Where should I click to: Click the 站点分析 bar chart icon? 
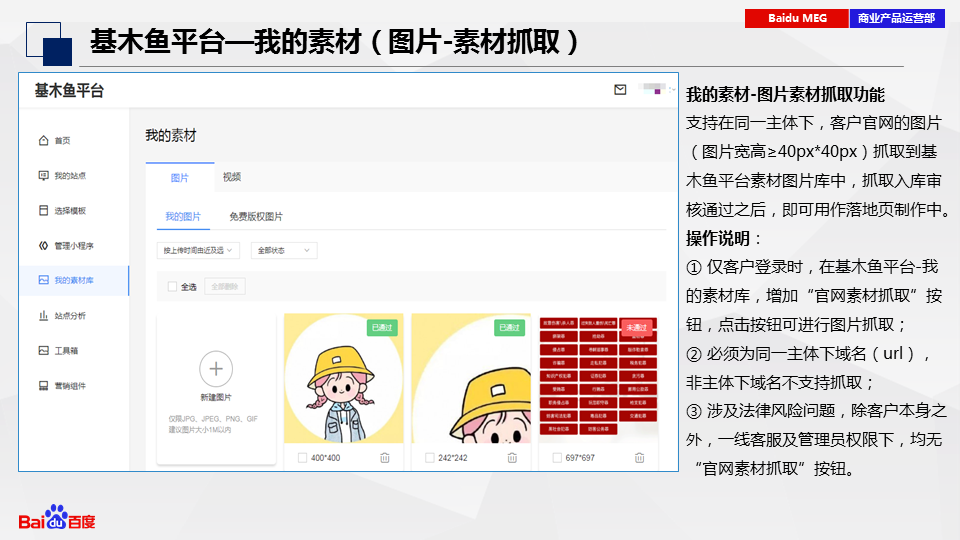point(43,315)
